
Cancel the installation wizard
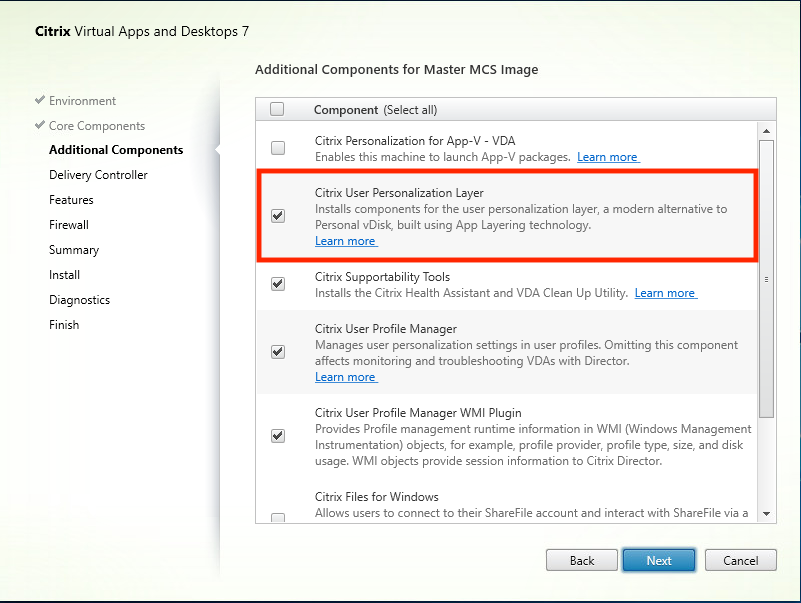(x=740, y=560)
